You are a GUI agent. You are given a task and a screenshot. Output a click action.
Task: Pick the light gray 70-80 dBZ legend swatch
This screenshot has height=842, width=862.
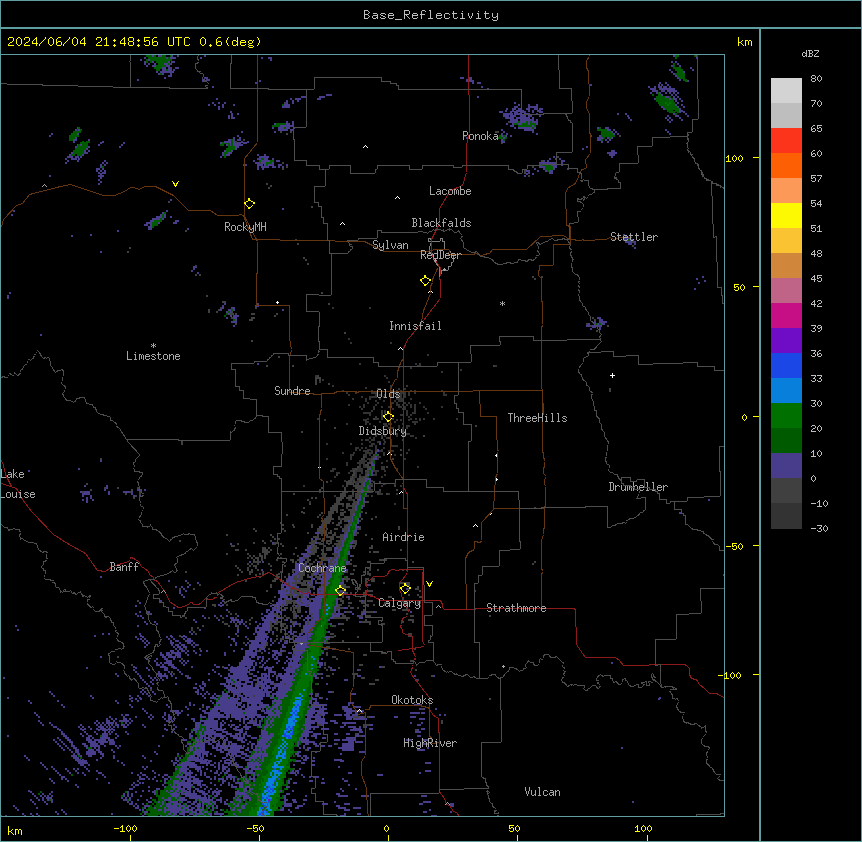click(x=786, y=91)
